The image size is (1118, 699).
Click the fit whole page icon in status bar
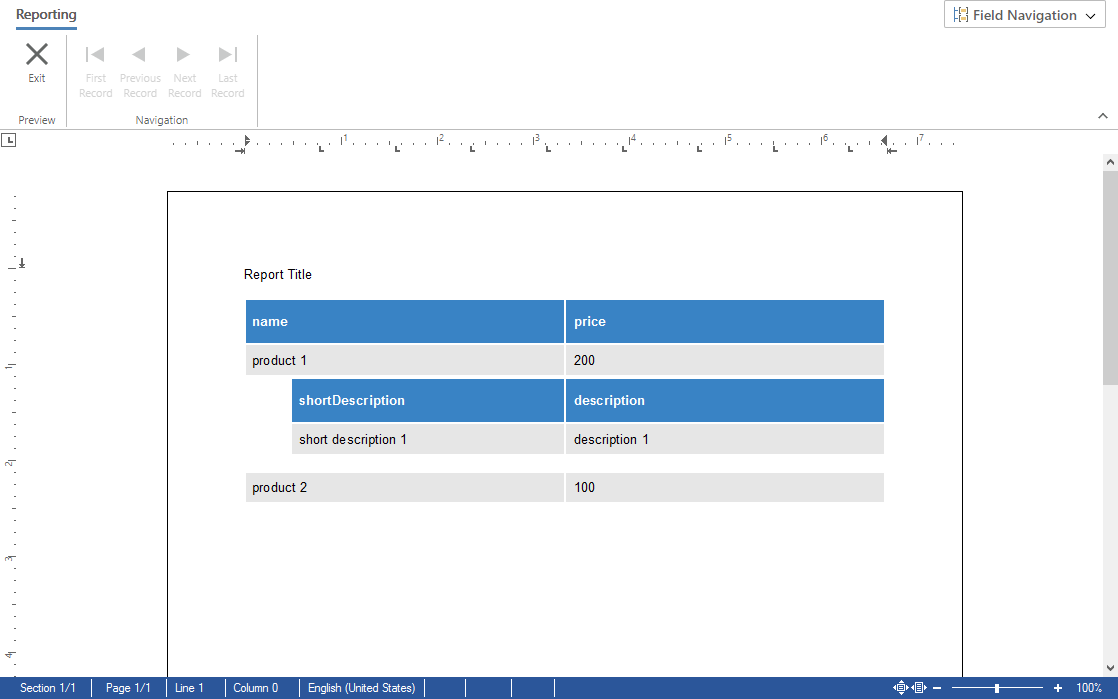tap(901, 688)
